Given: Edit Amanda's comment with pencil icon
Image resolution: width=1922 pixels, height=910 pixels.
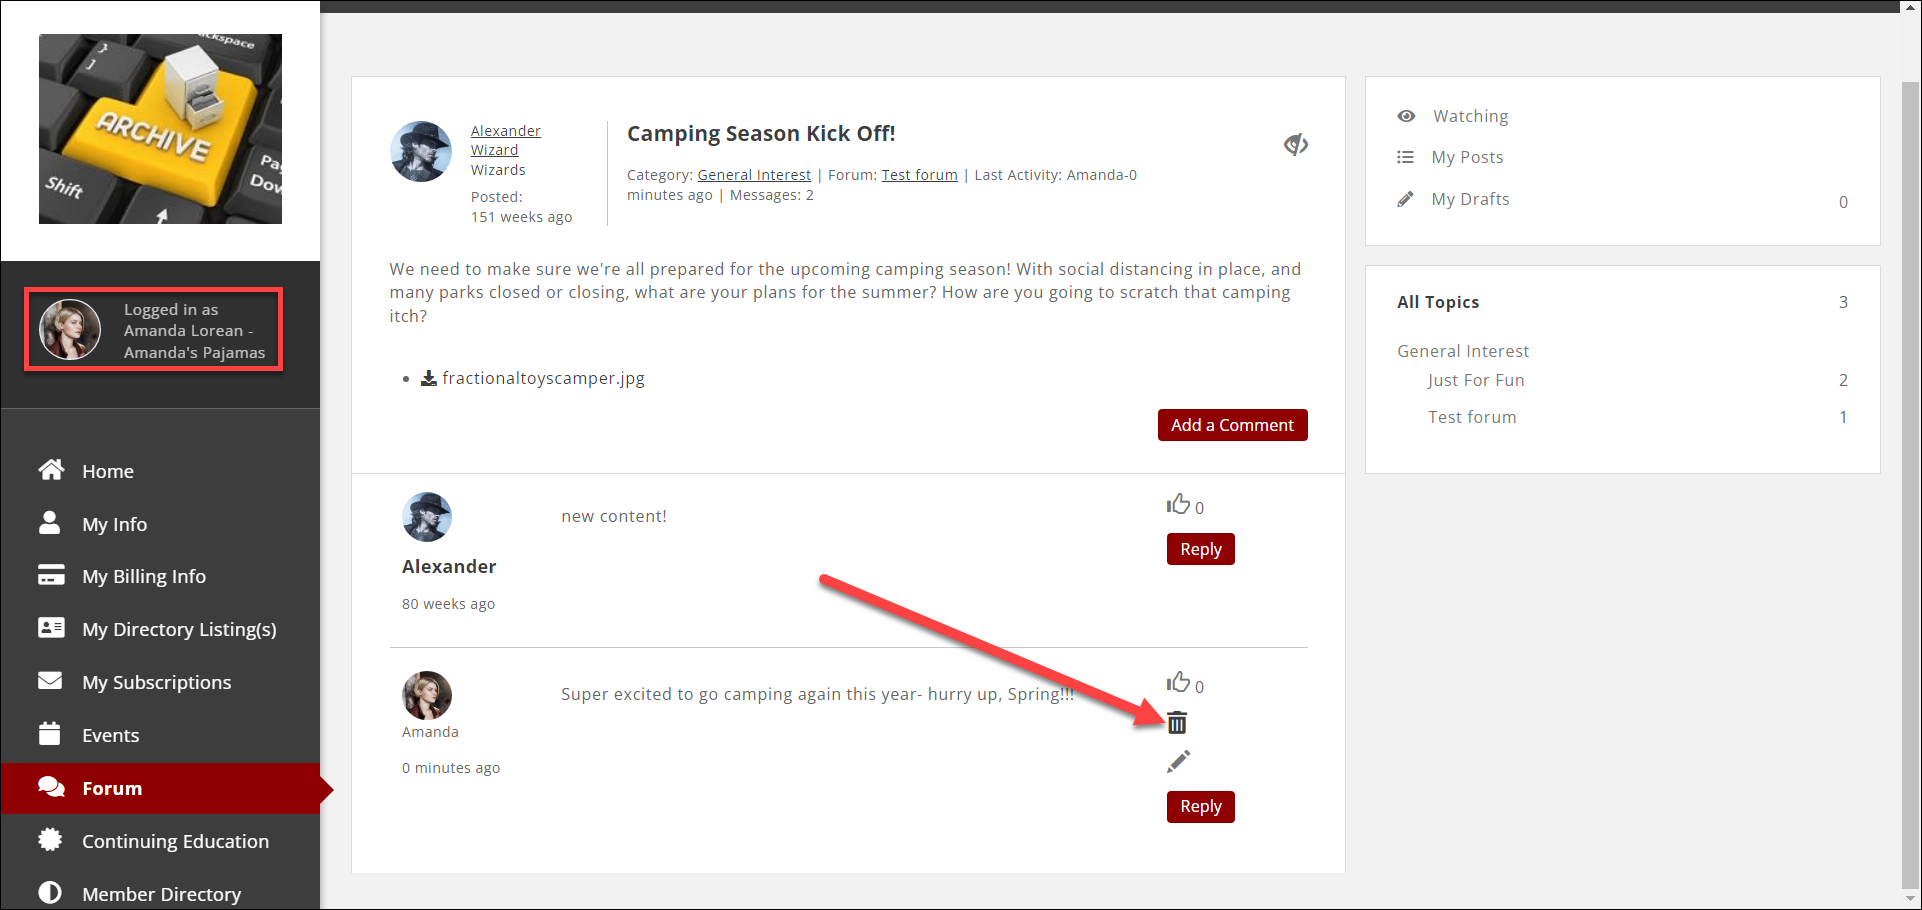Looking at the screenshot, I should click(1178, 762).
